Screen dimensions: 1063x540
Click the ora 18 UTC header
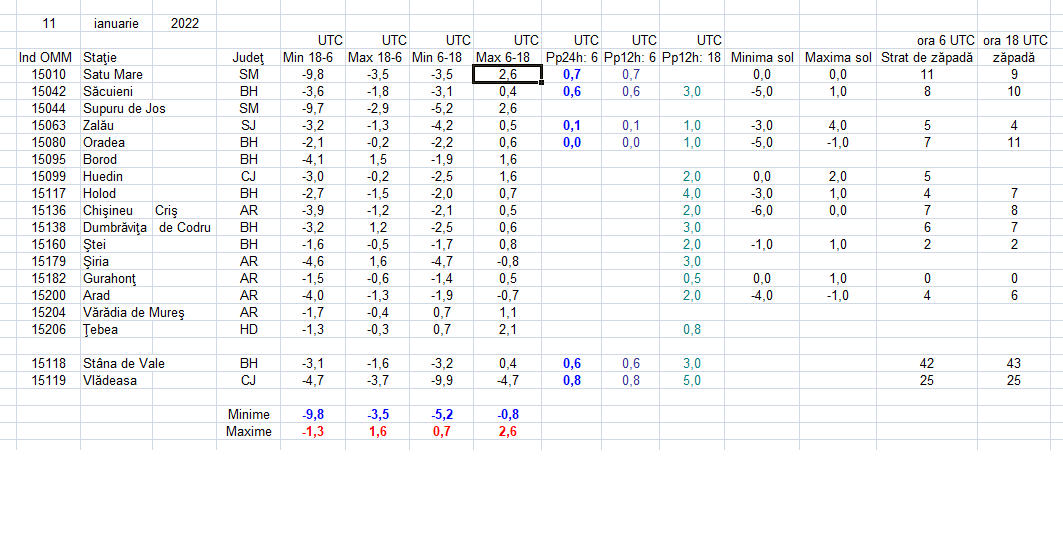coord(1014,41)
